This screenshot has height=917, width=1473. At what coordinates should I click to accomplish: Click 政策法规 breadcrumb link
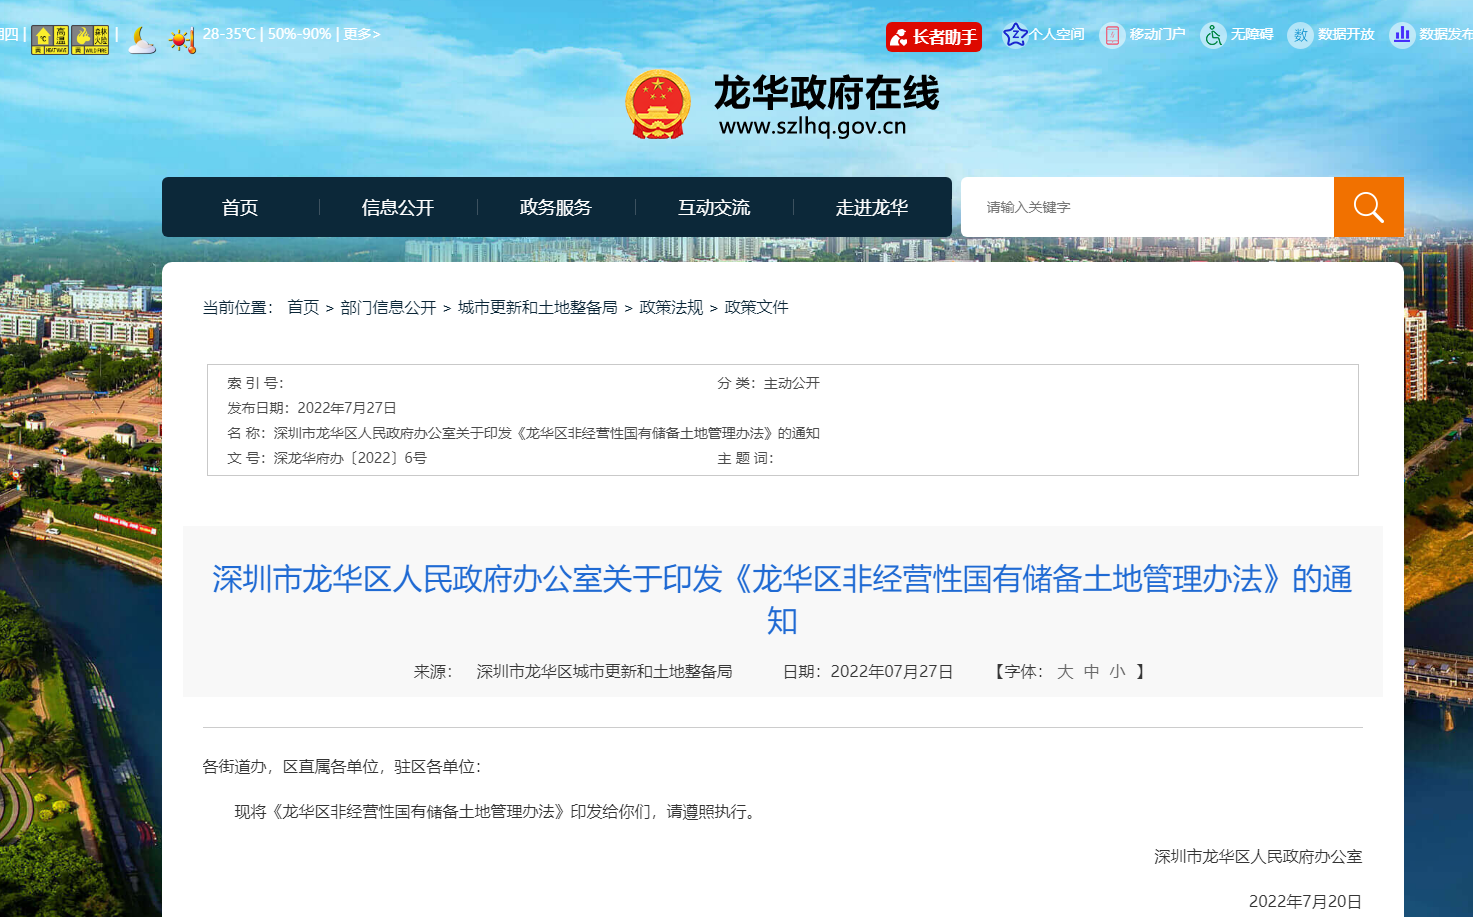tap(671, 307)
